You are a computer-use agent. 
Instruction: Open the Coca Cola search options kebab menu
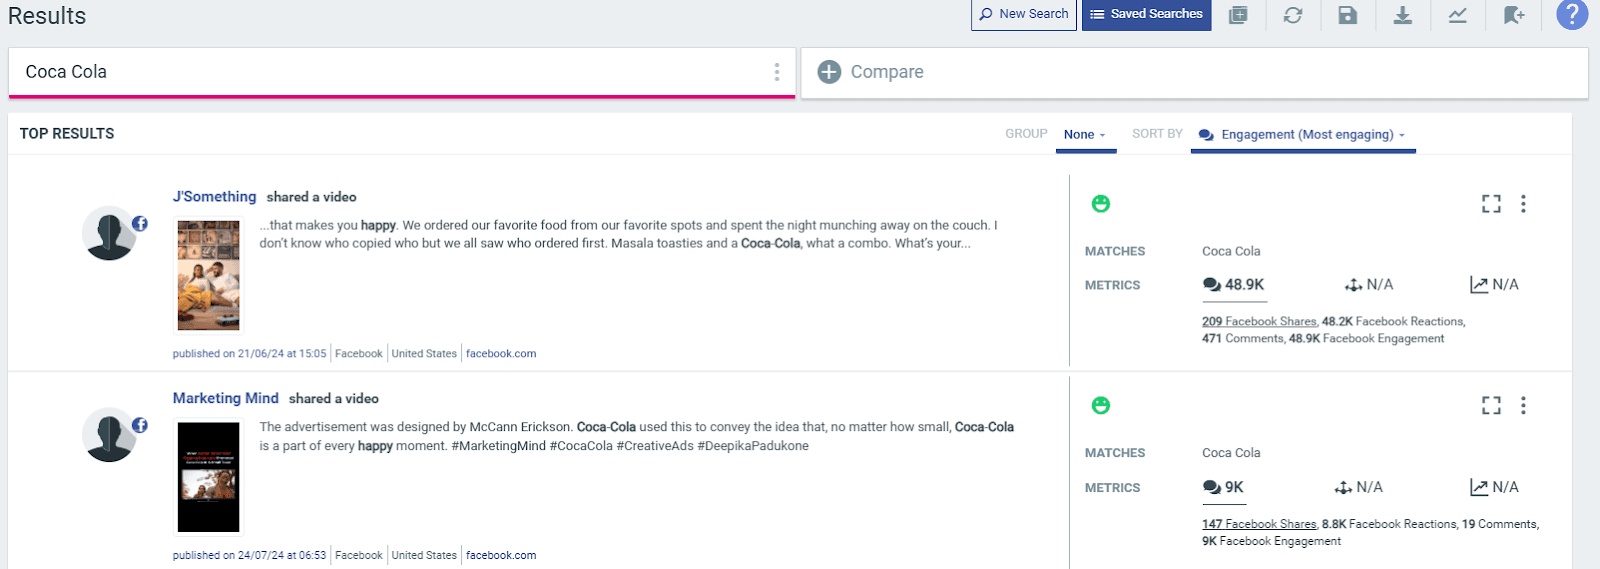click(x=777, y=72)
